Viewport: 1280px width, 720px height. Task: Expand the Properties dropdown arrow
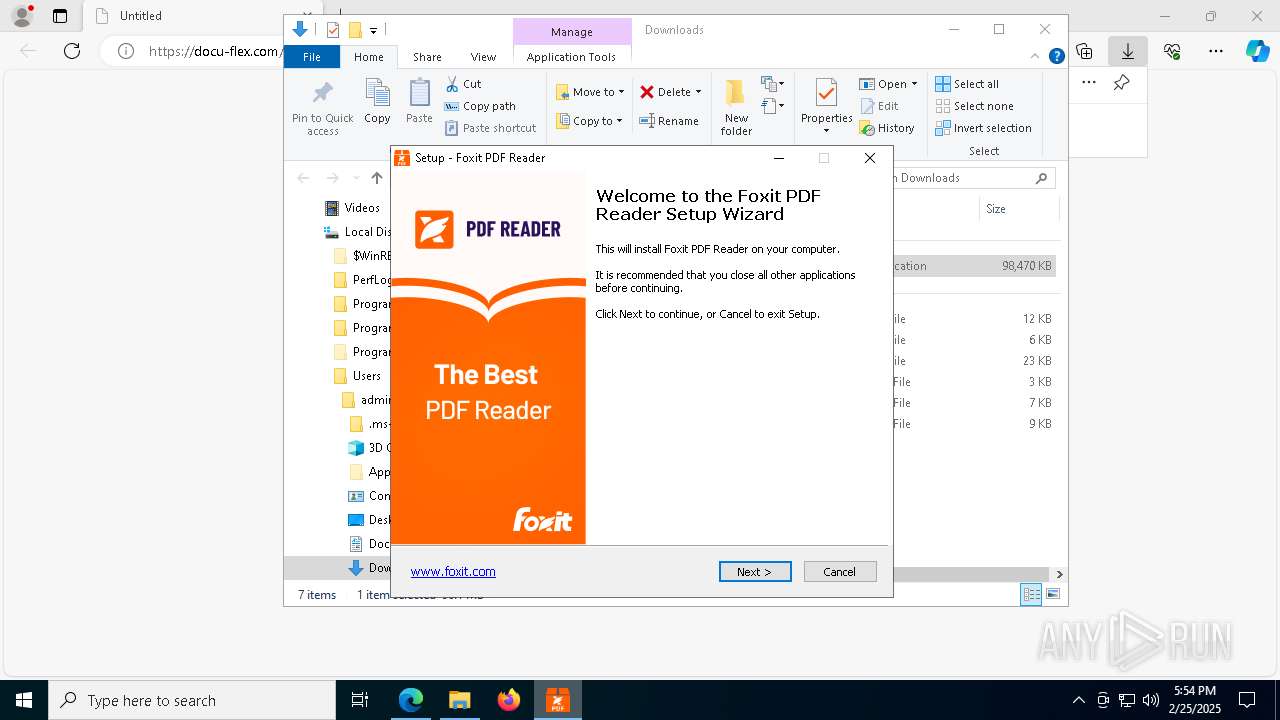(826, 130)
